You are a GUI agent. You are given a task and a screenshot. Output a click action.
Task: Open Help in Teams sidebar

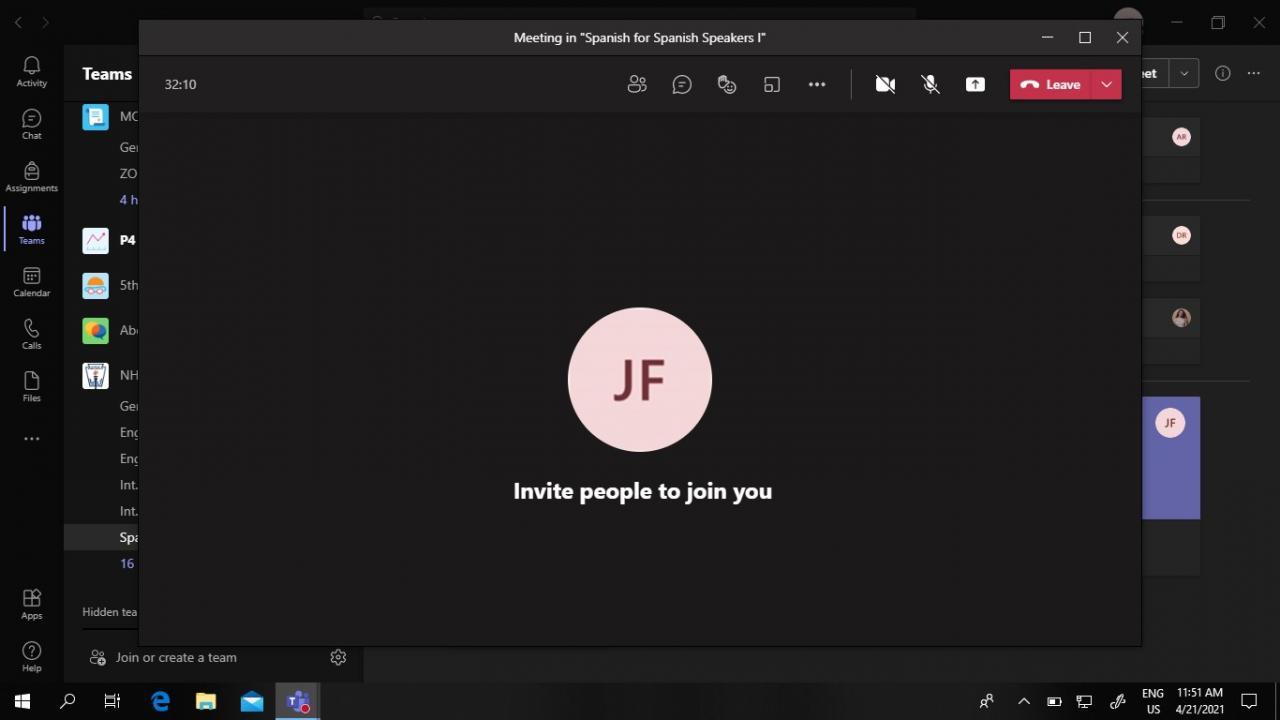point(32,657)
